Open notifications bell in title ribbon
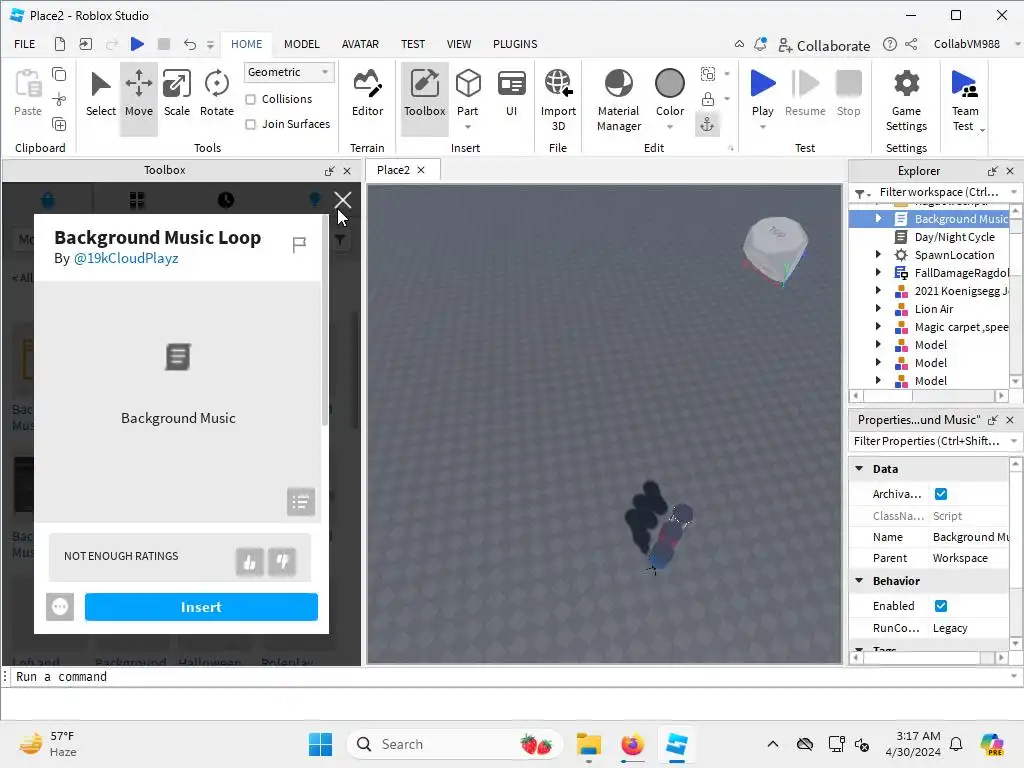1024x768 pixels. point(760,44)
